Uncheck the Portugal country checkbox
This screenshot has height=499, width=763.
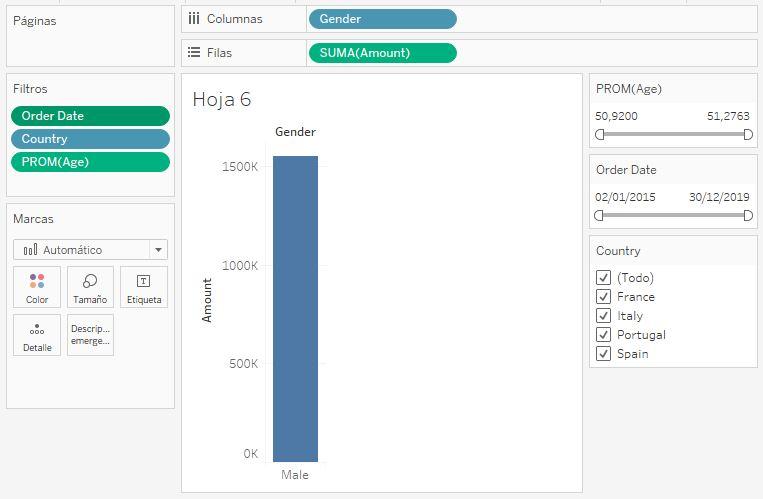(603, 335)
